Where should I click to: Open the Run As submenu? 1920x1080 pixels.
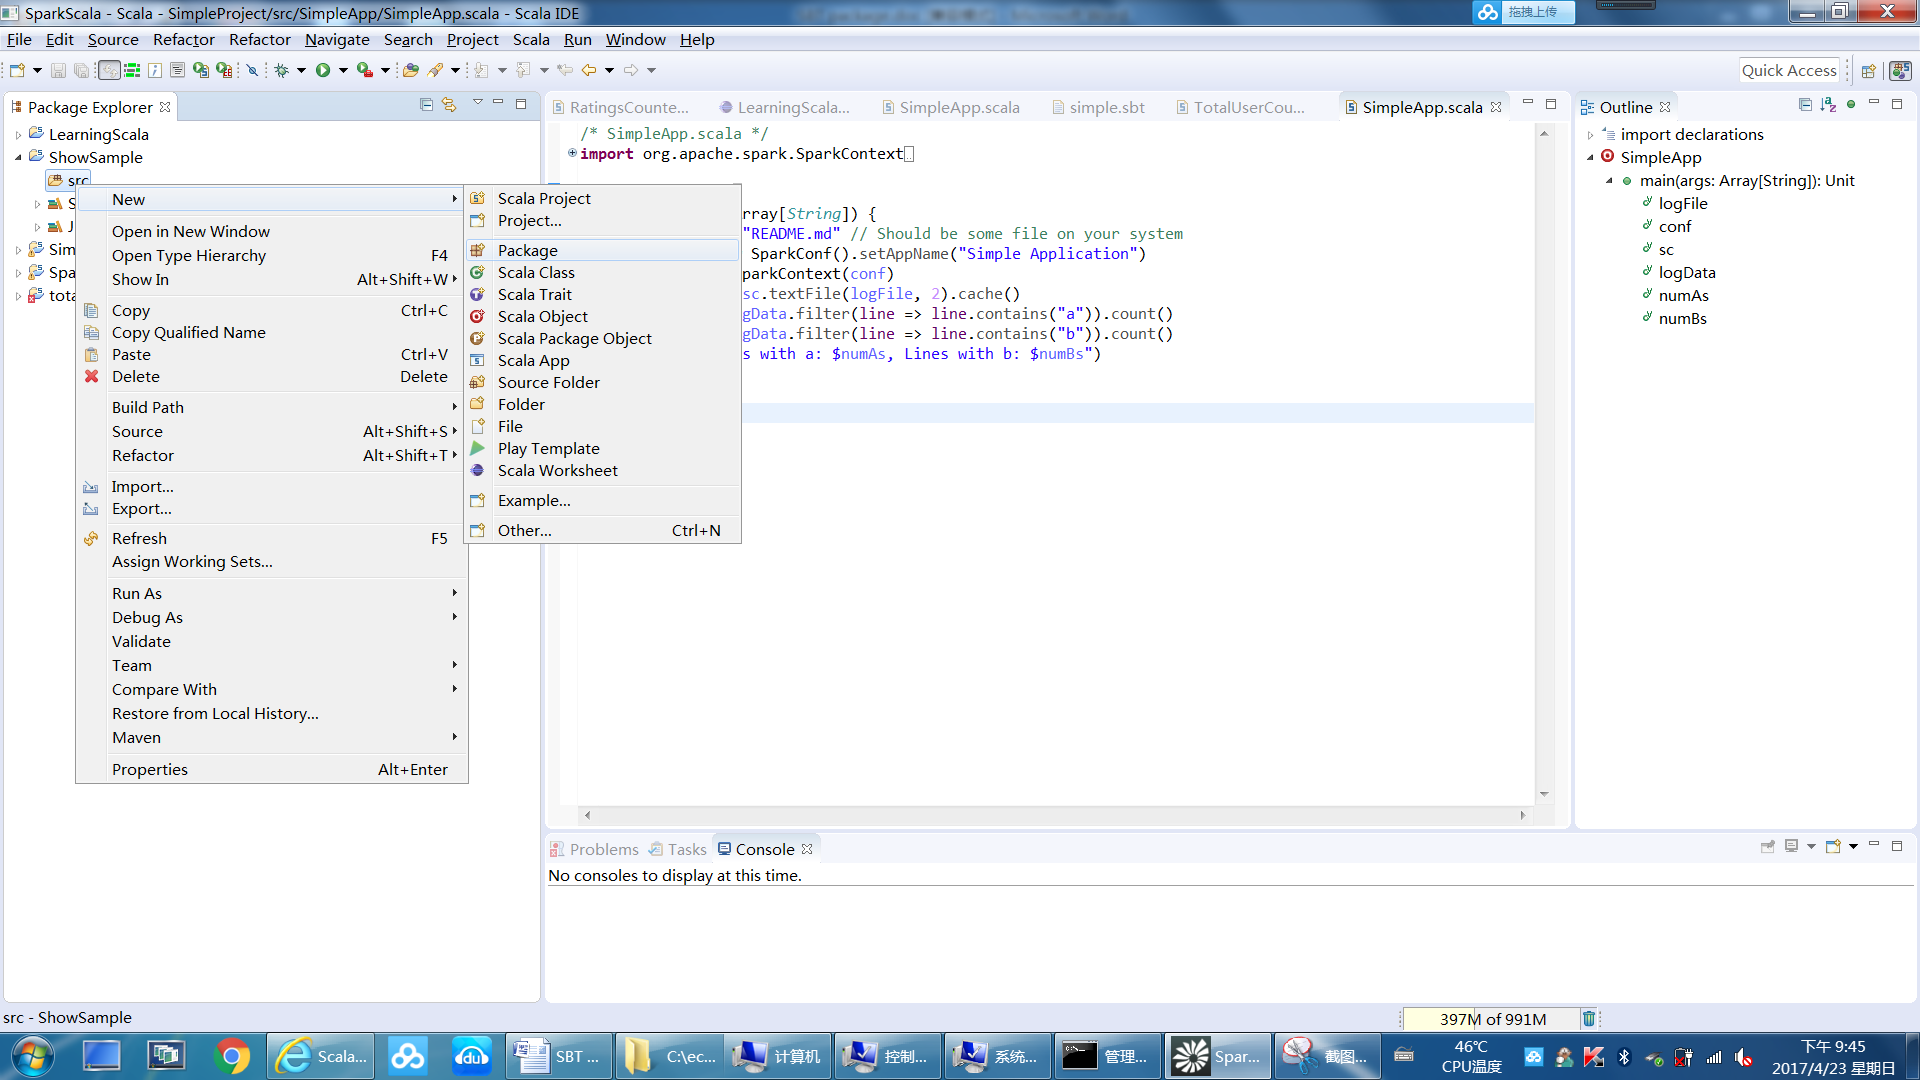pyautogui.click(x=271, y=593)
